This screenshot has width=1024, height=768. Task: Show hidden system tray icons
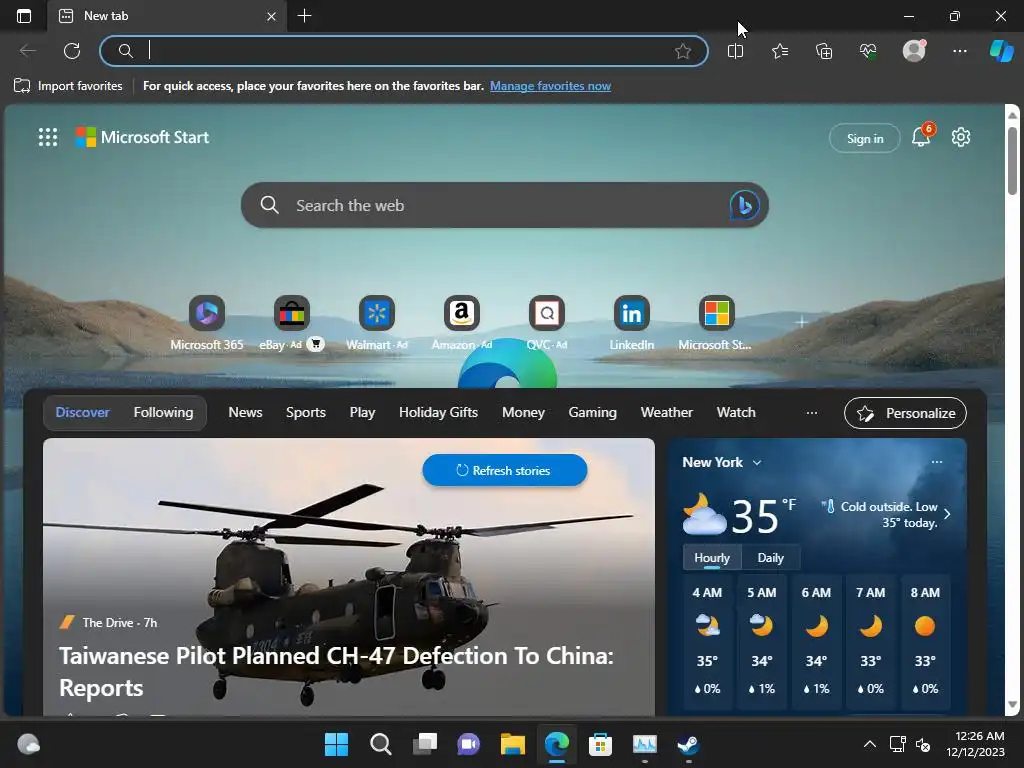(x=870, y=744)
